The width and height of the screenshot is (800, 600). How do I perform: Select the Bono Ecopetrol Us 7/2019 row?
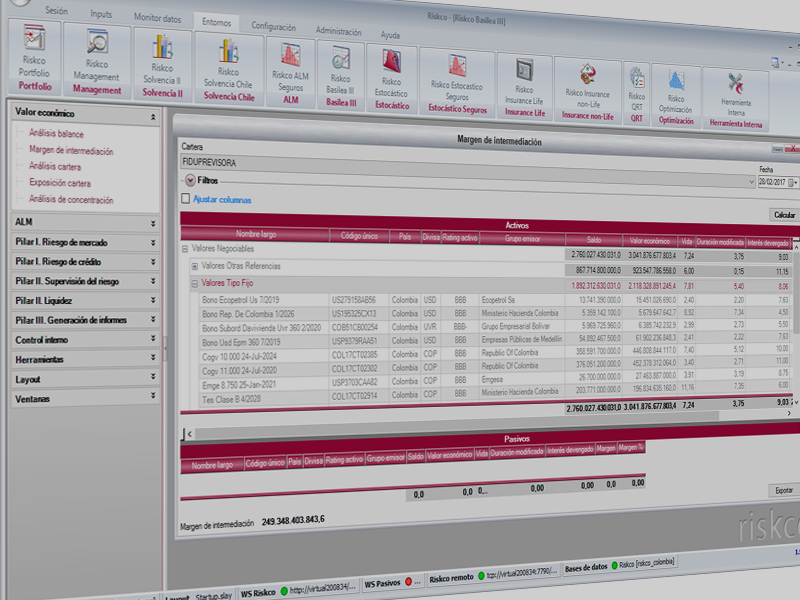(495, 301)
